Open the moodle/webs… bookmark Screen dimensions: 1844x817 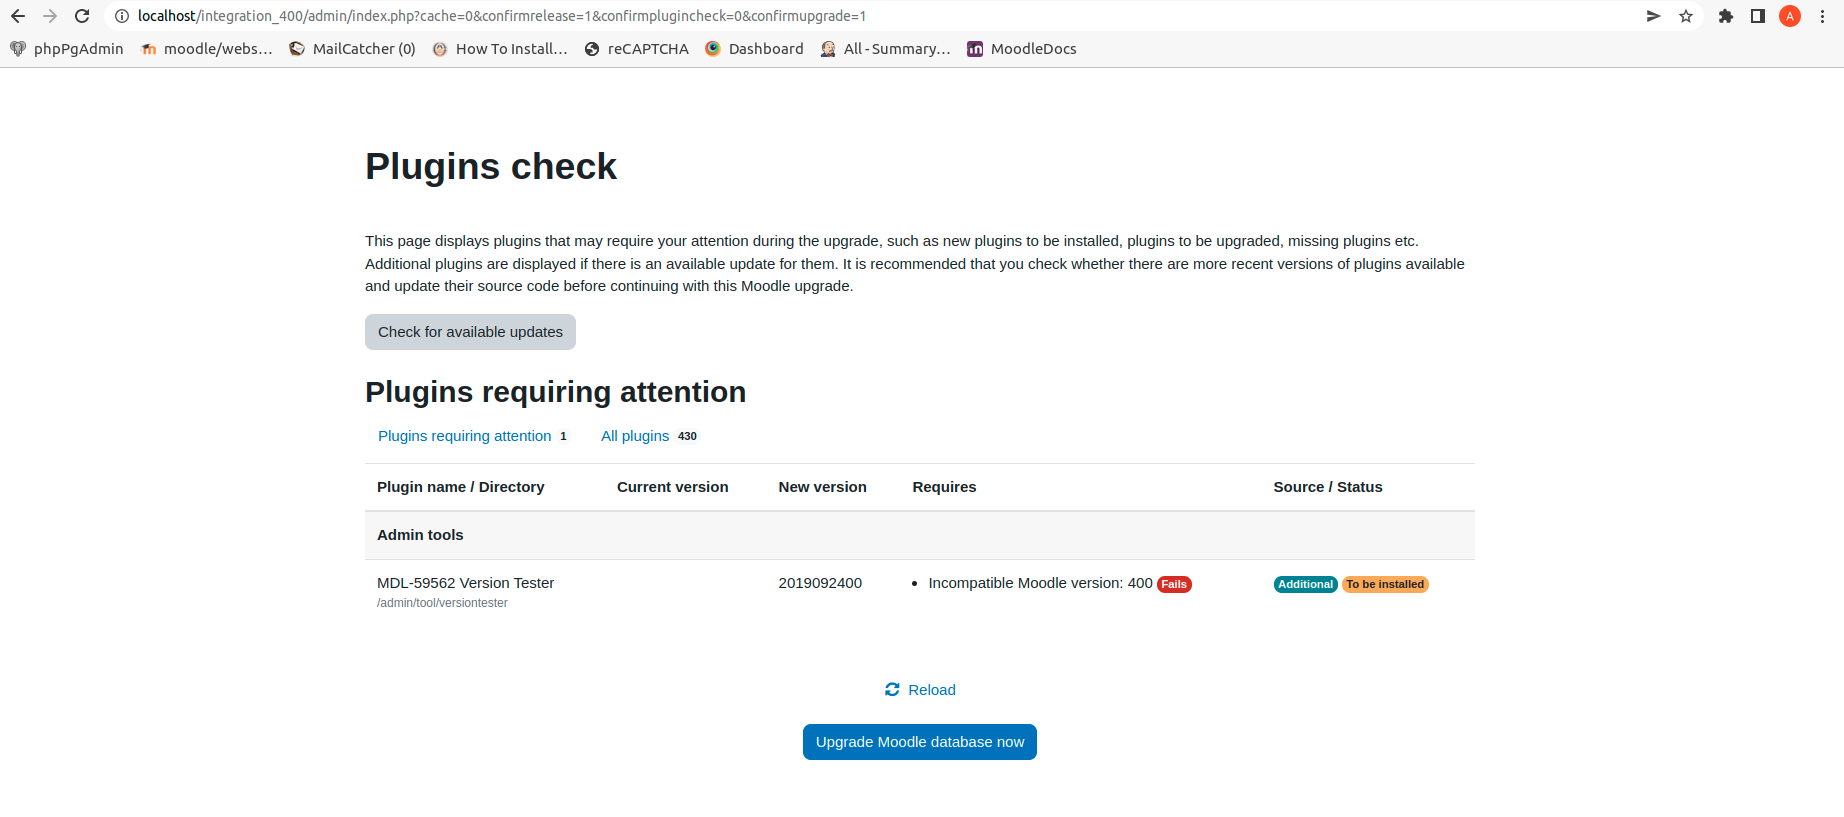pyautogui.click(x=207, y=49)
